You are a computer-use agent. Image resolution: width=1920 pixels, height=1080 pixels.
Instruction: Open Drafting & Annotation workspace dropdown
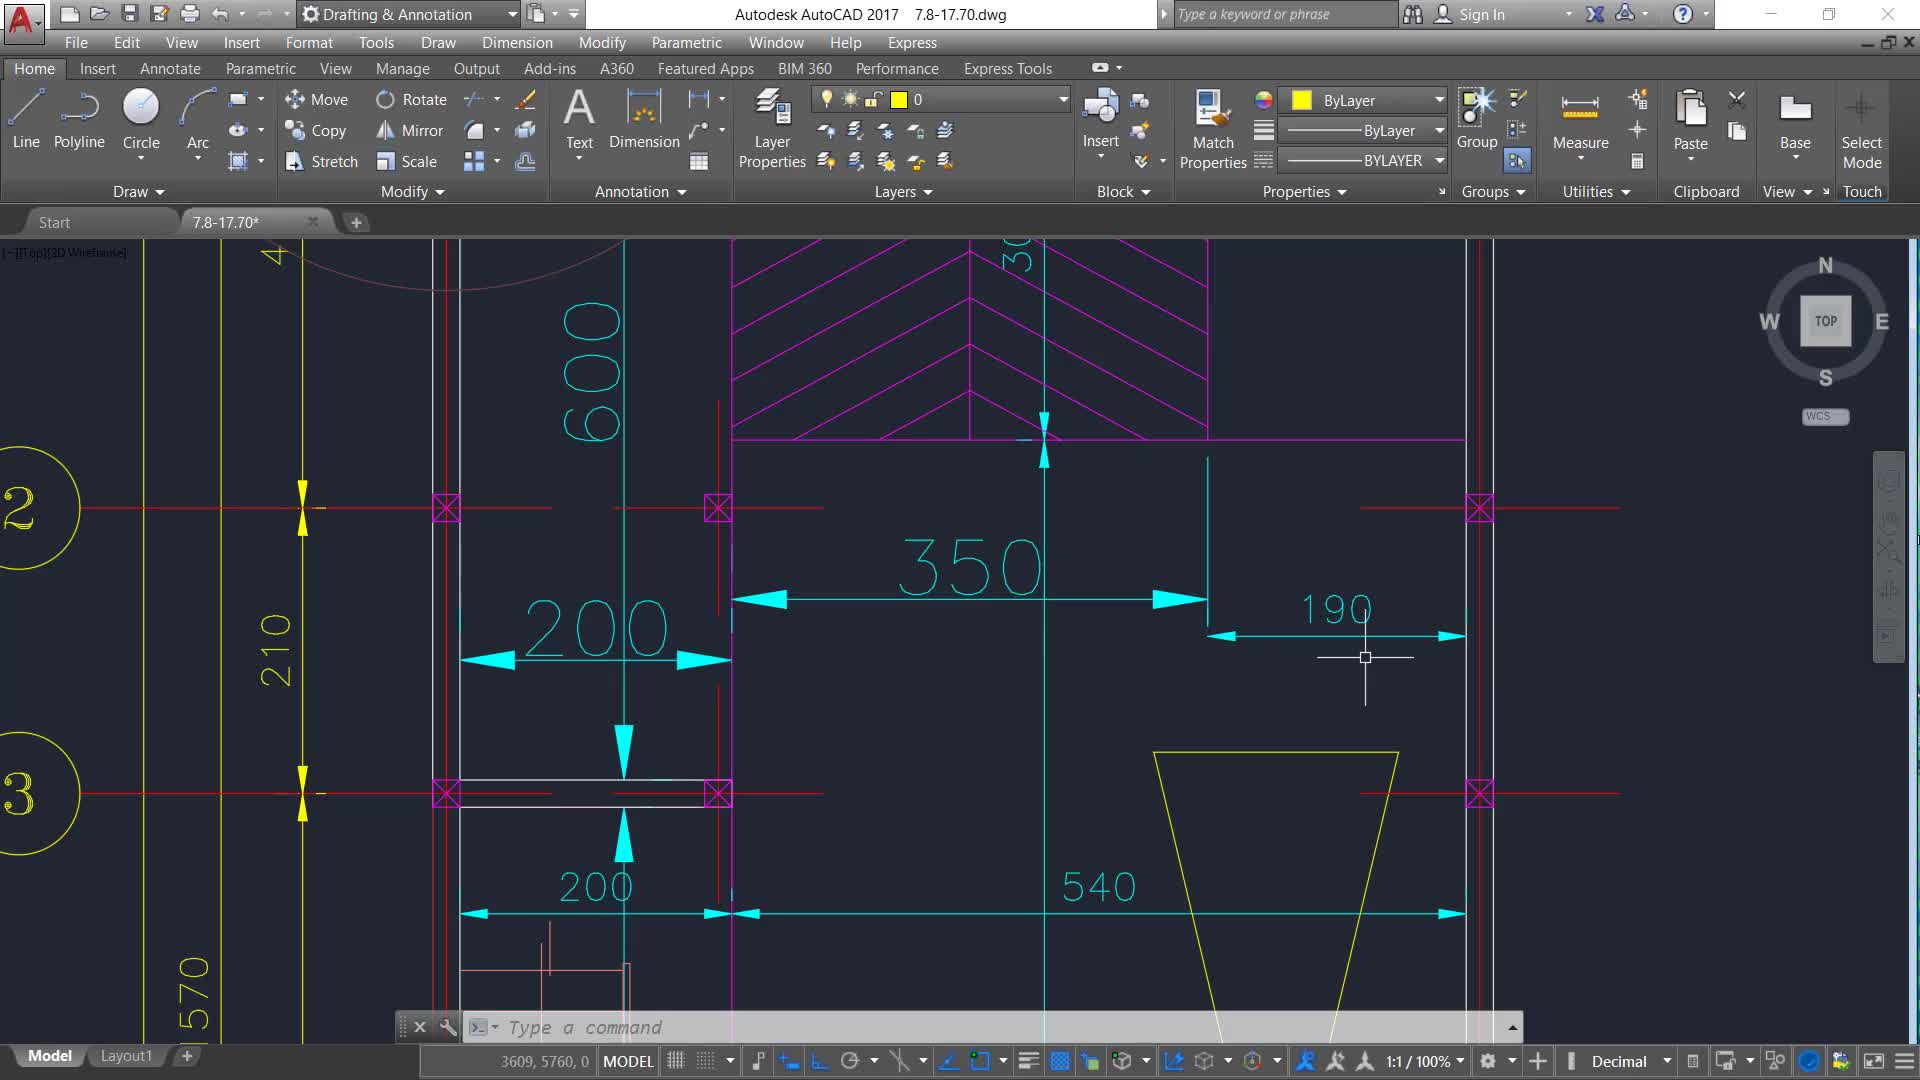512,14
